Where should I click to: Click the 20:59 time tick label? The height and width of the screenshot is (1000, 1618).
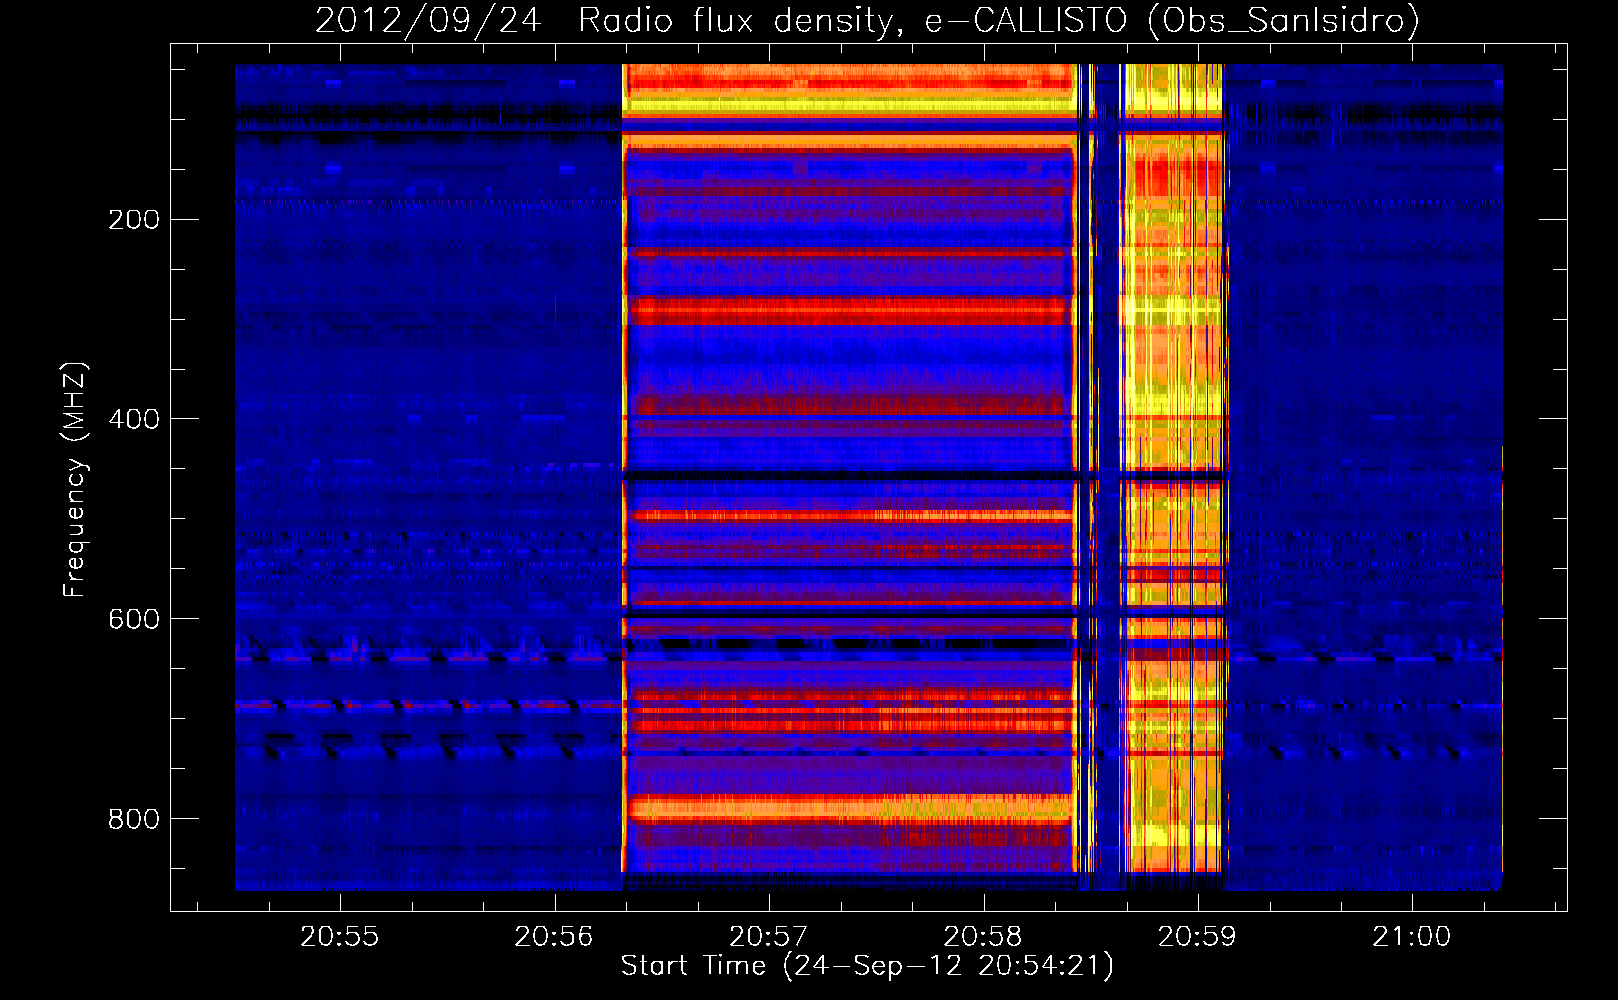coord(1198,937)
